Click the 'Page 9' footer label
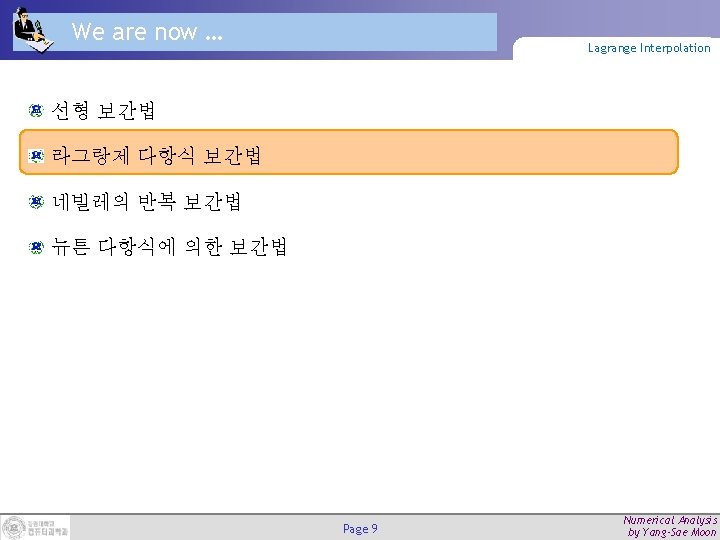Image resolution: width=720 pixels, height=540 pixels. tap(360, 529)
